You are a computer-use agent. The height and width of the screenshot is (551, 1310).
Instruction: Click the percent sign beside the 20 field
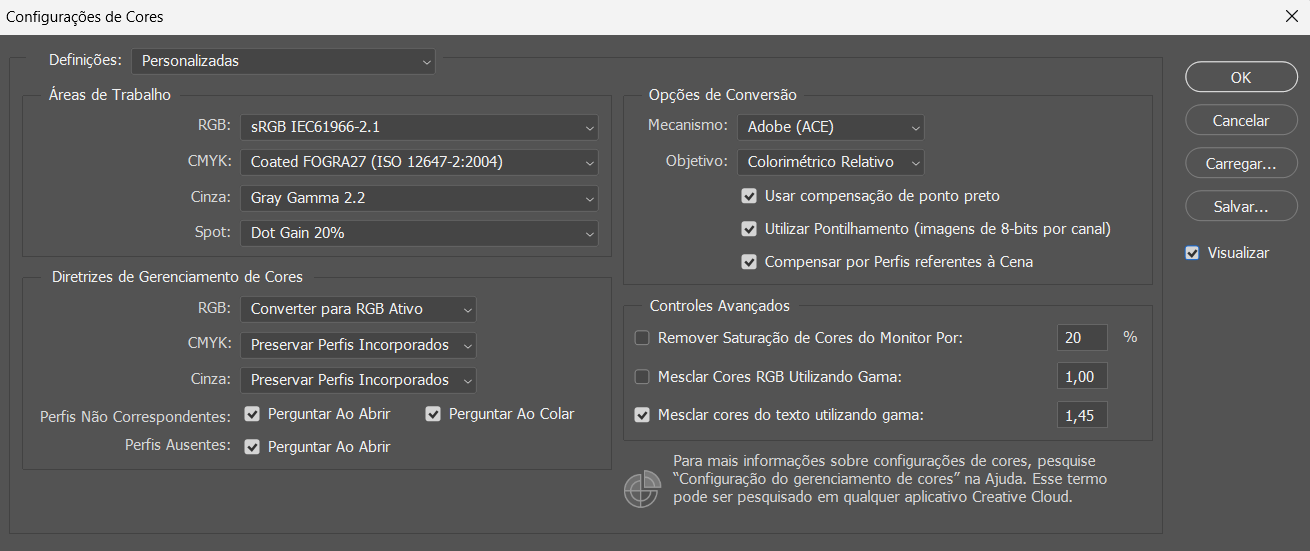[x=1130, y=337]
